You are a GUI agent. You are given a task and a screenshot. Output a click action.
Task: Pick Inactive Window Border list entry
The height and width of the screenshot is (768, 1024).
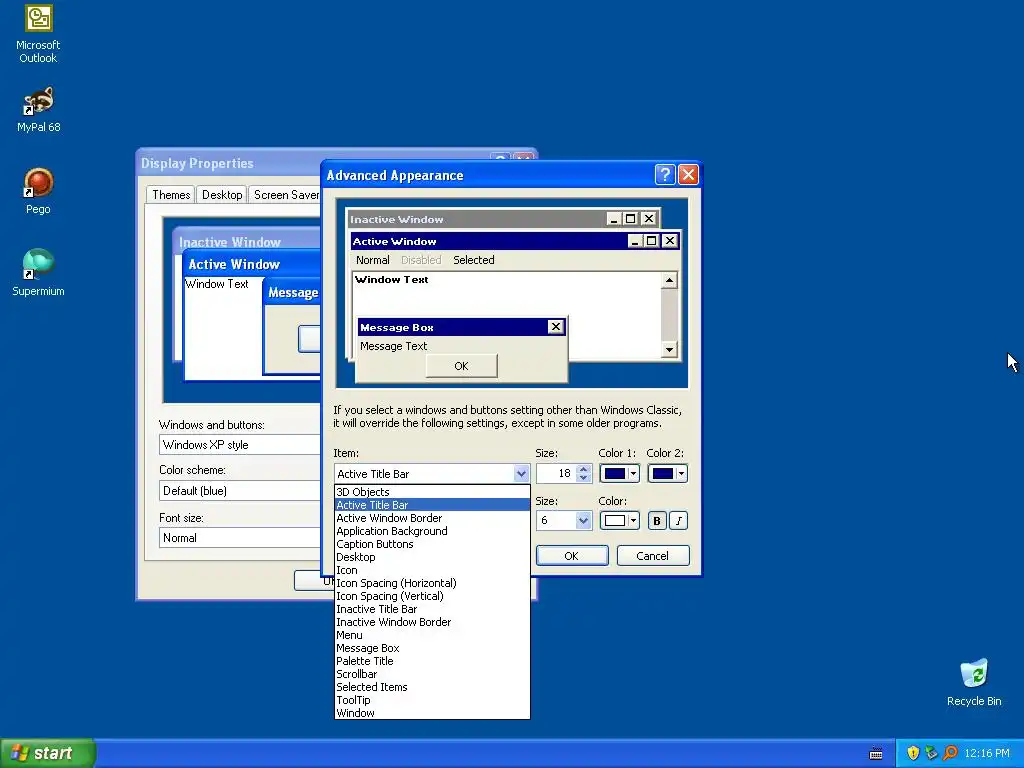point(432,622)
